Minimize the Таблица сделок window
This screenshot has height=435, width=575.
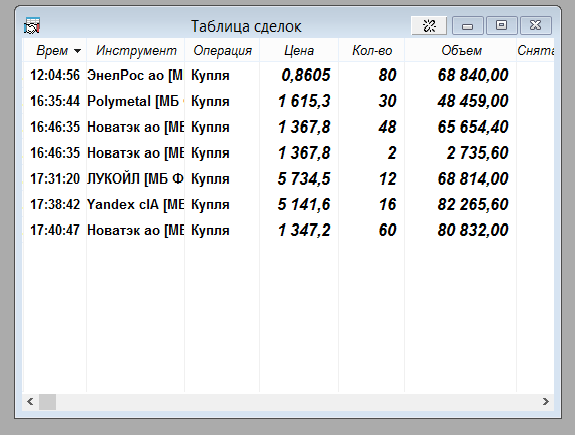coord(468,26)
